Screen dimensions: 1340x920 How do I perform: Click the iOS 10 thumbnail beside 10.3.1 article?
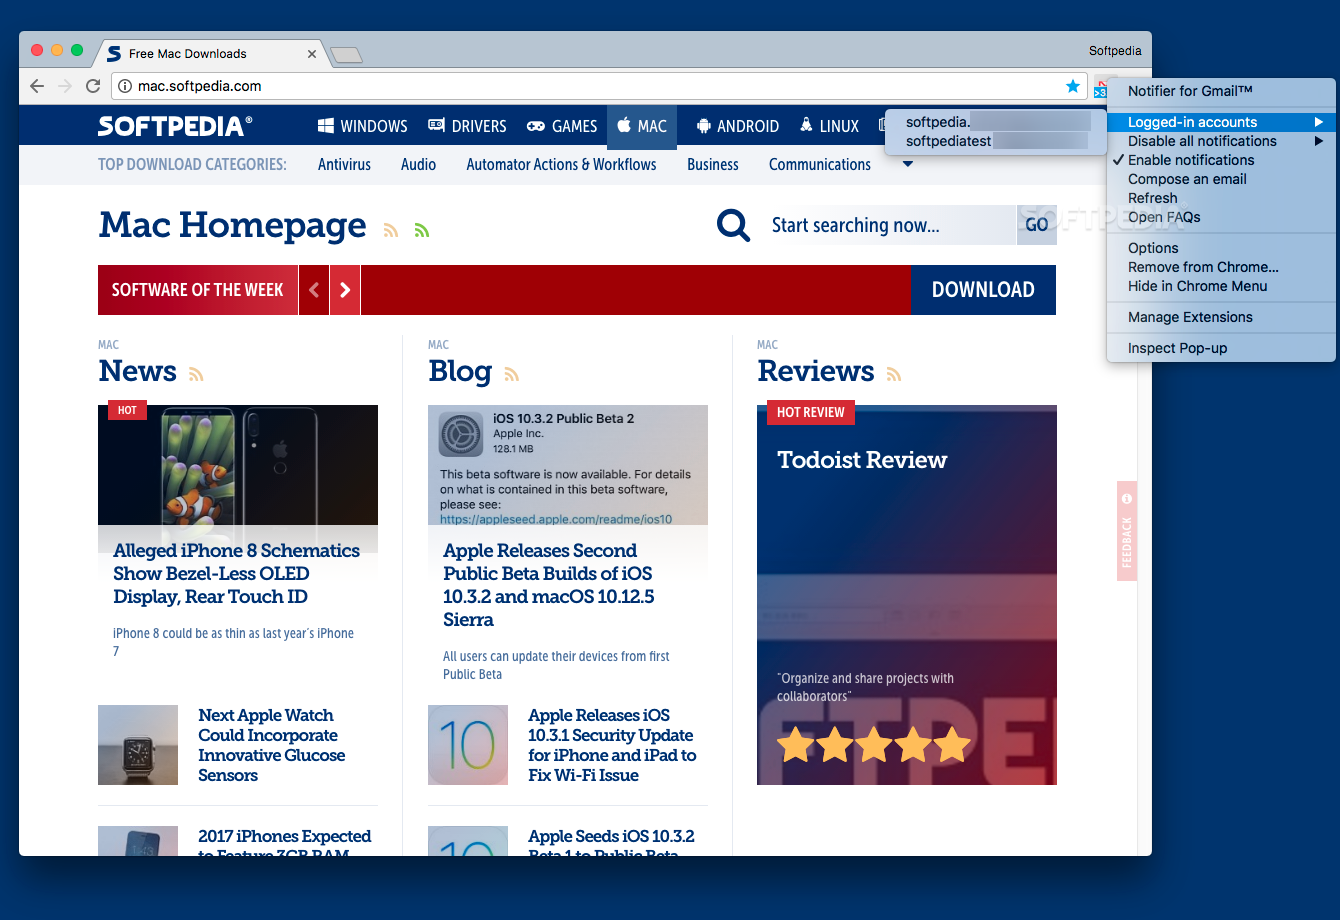pyautogui.click(x=468, y=745)
